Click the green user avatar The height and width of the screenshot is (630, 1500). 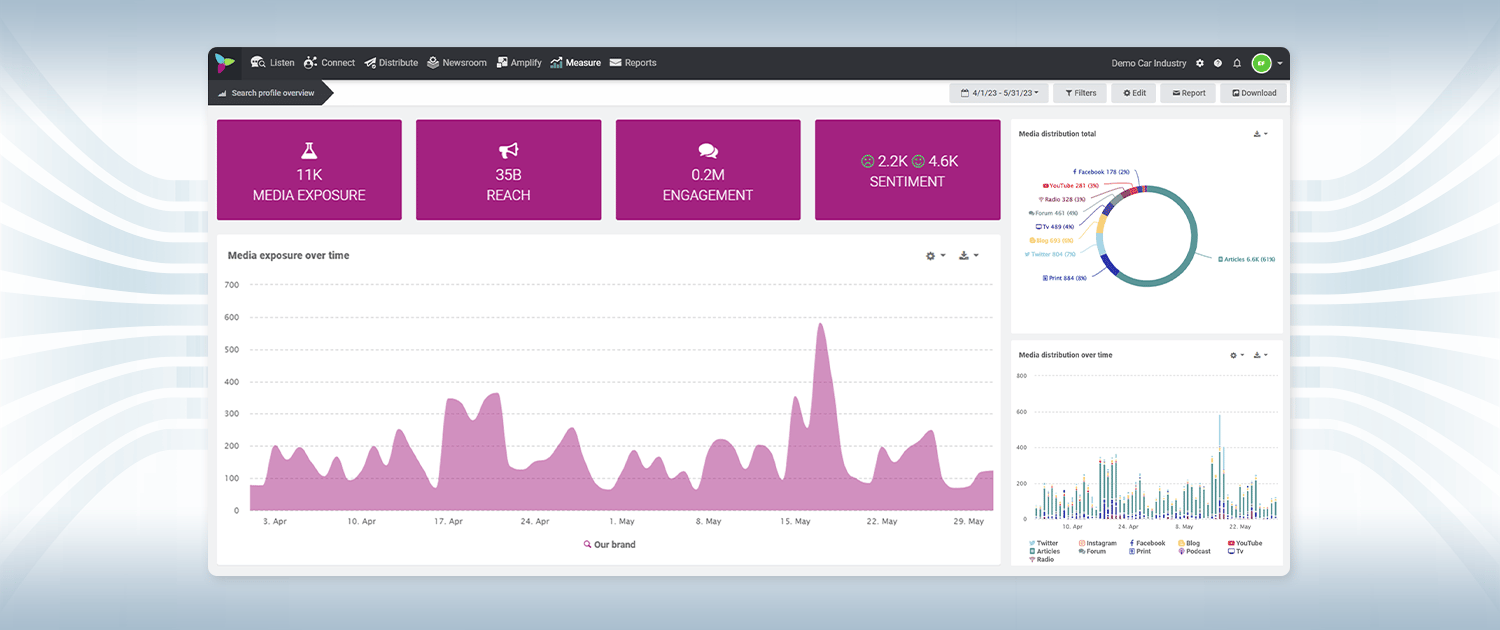[1261, 63]
